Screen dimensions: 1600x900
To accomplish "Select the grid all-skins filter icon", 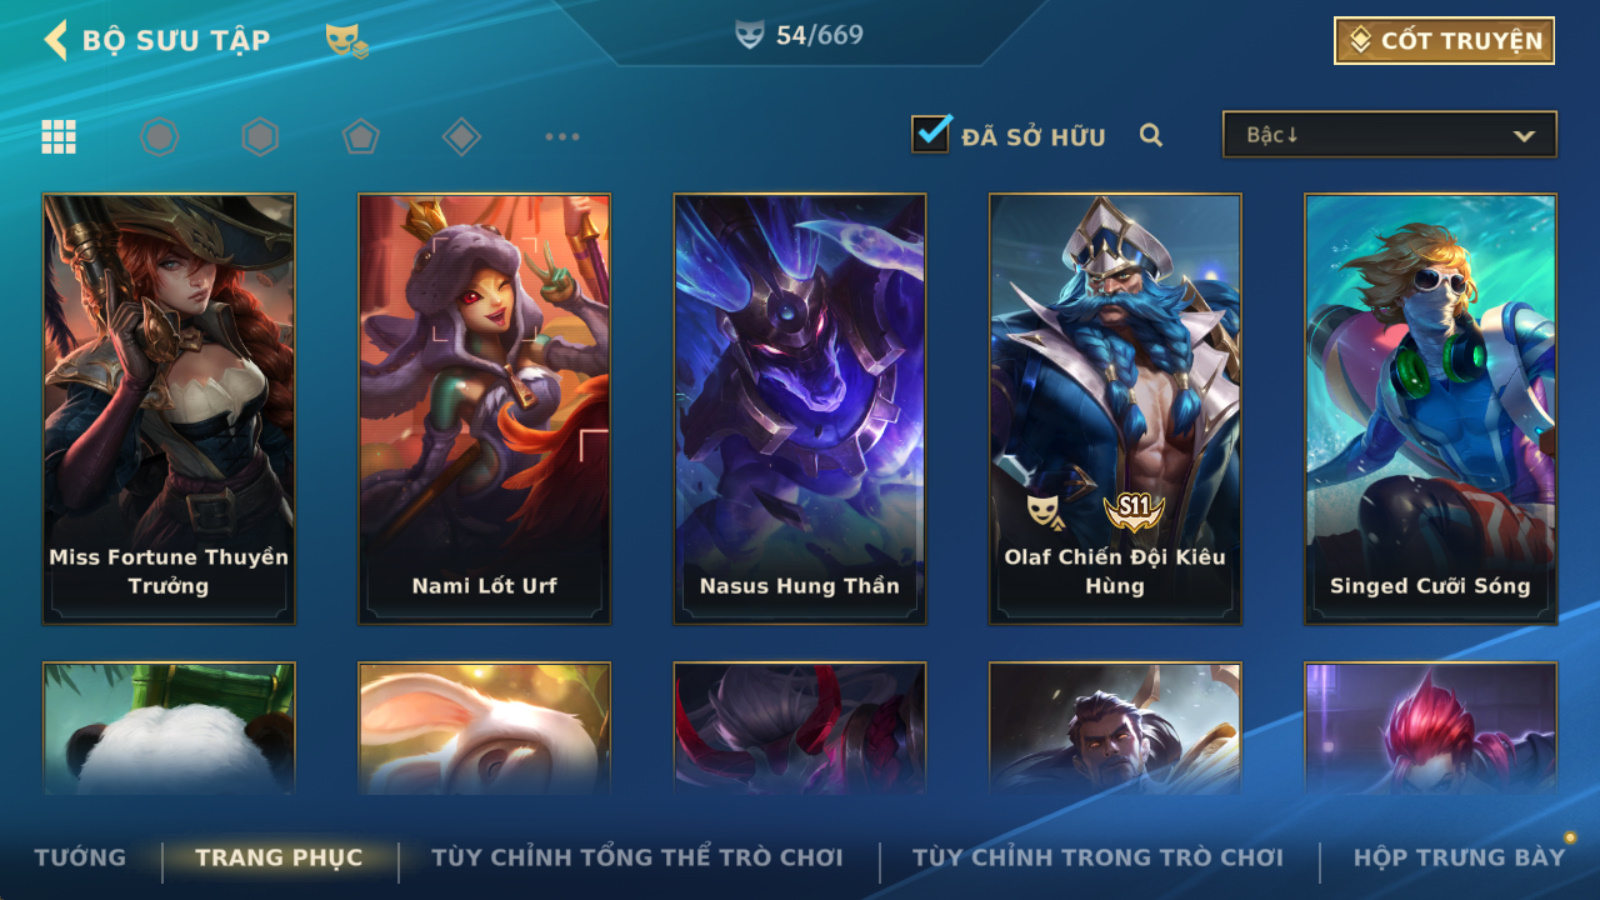I will pos(59,137).
